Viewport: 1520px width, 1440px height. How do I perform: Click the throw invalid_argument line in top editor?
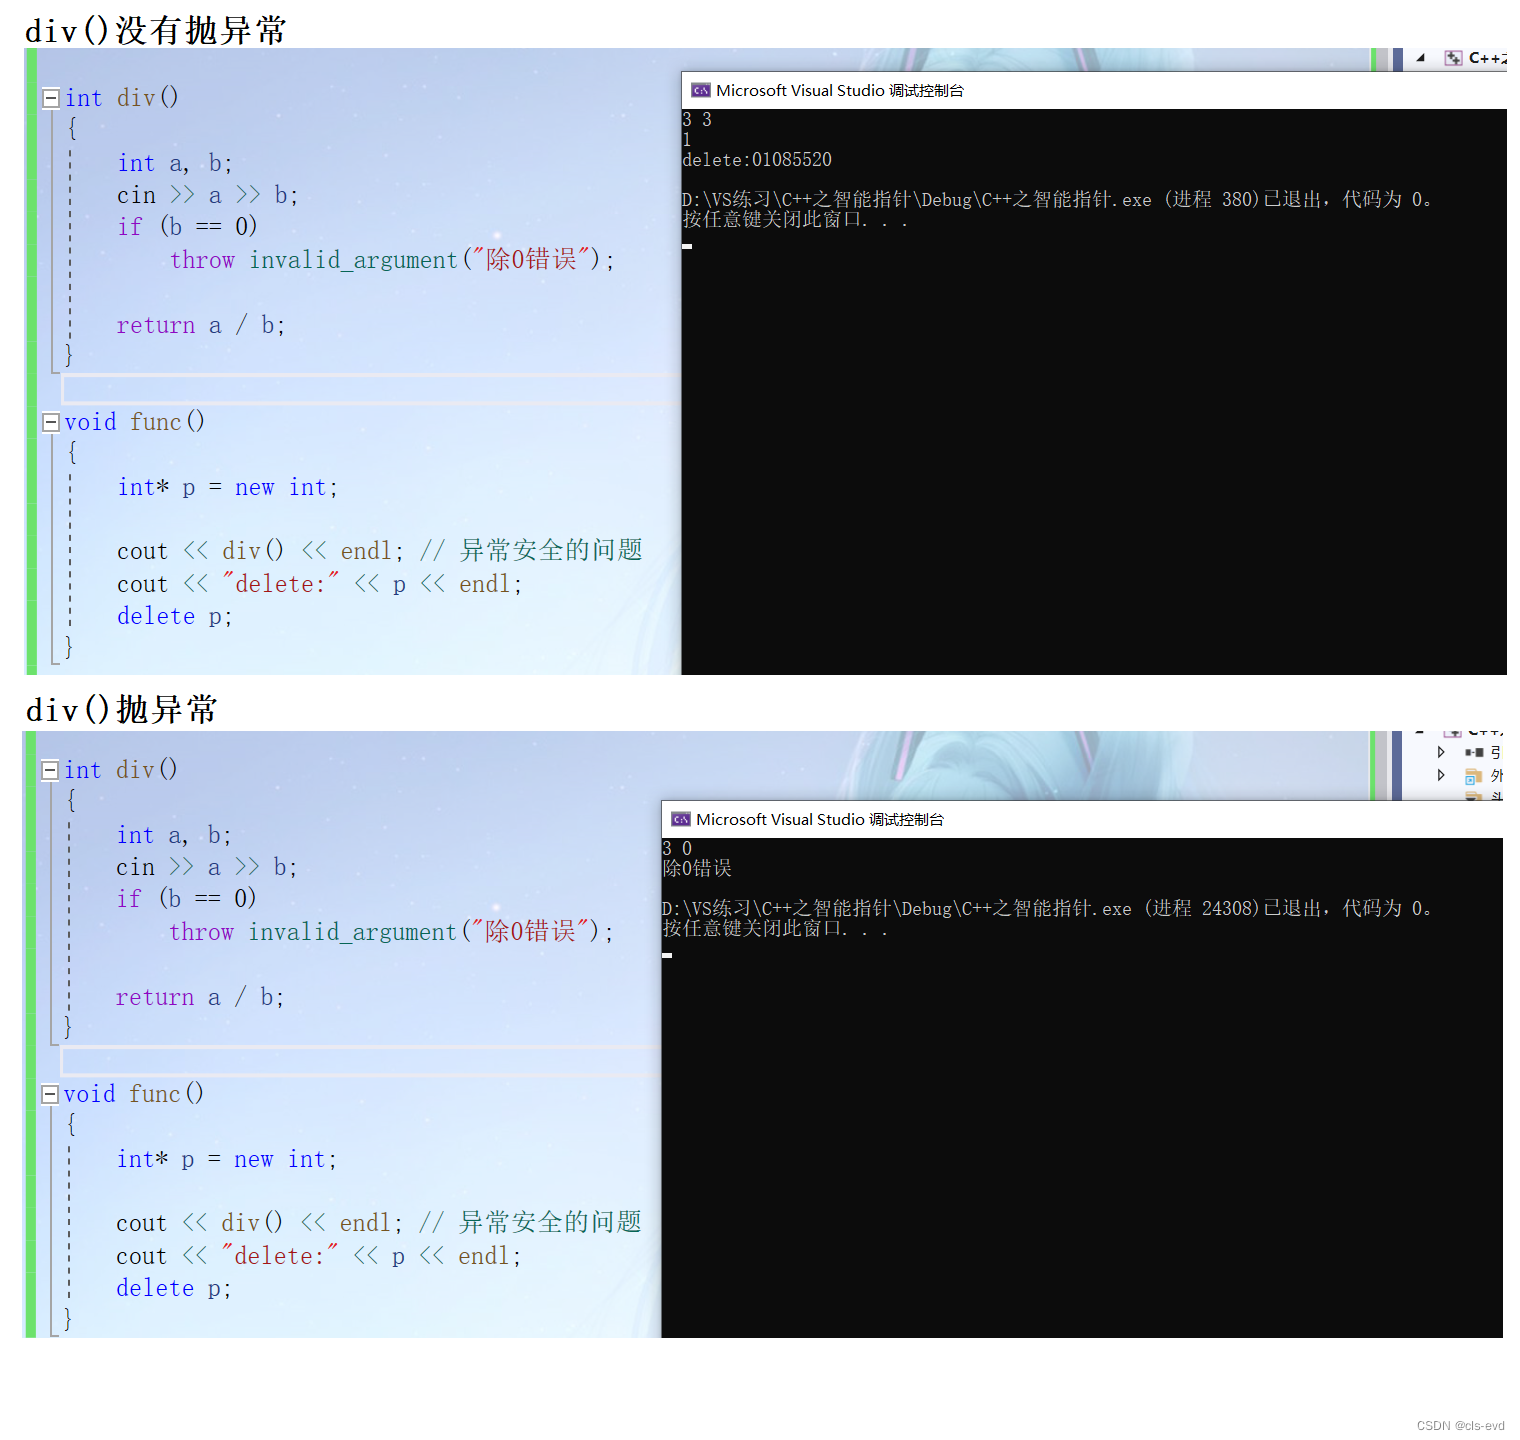[392, 260]
